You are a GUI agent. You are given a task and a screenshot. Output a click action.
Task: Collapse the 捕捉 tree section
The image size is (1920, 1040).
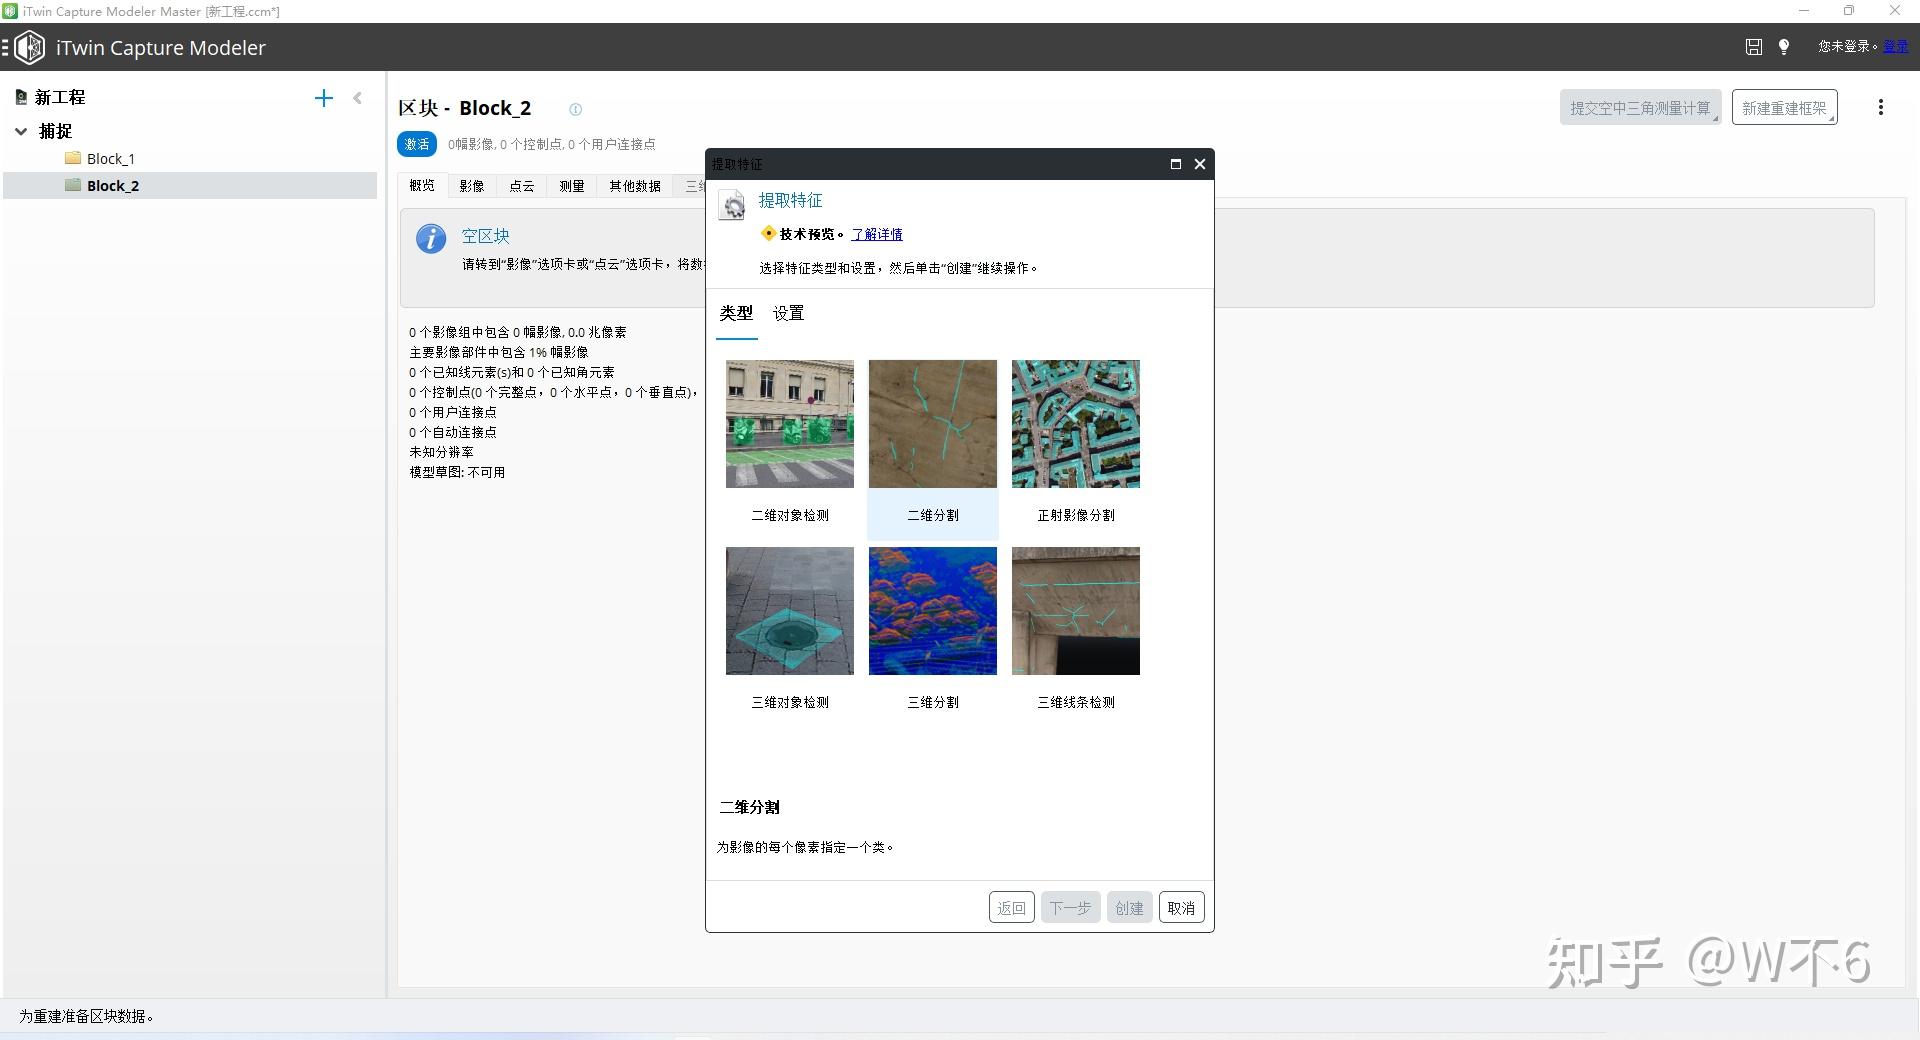coord(22,131)
